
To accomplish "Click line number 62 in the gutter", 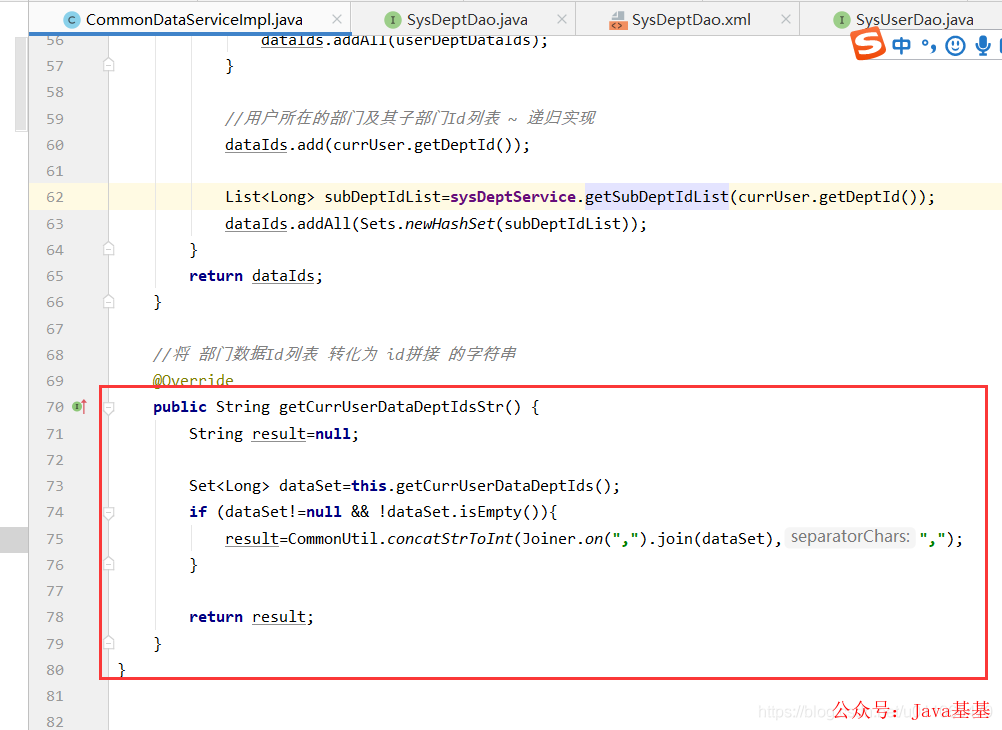I will [x=55, y=197].
